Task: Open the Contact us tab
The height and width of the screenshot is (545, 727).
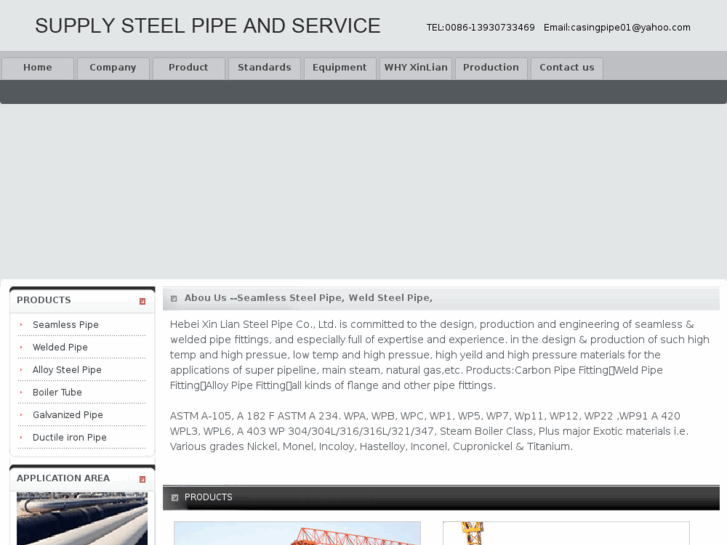Action: coord(567,68)
